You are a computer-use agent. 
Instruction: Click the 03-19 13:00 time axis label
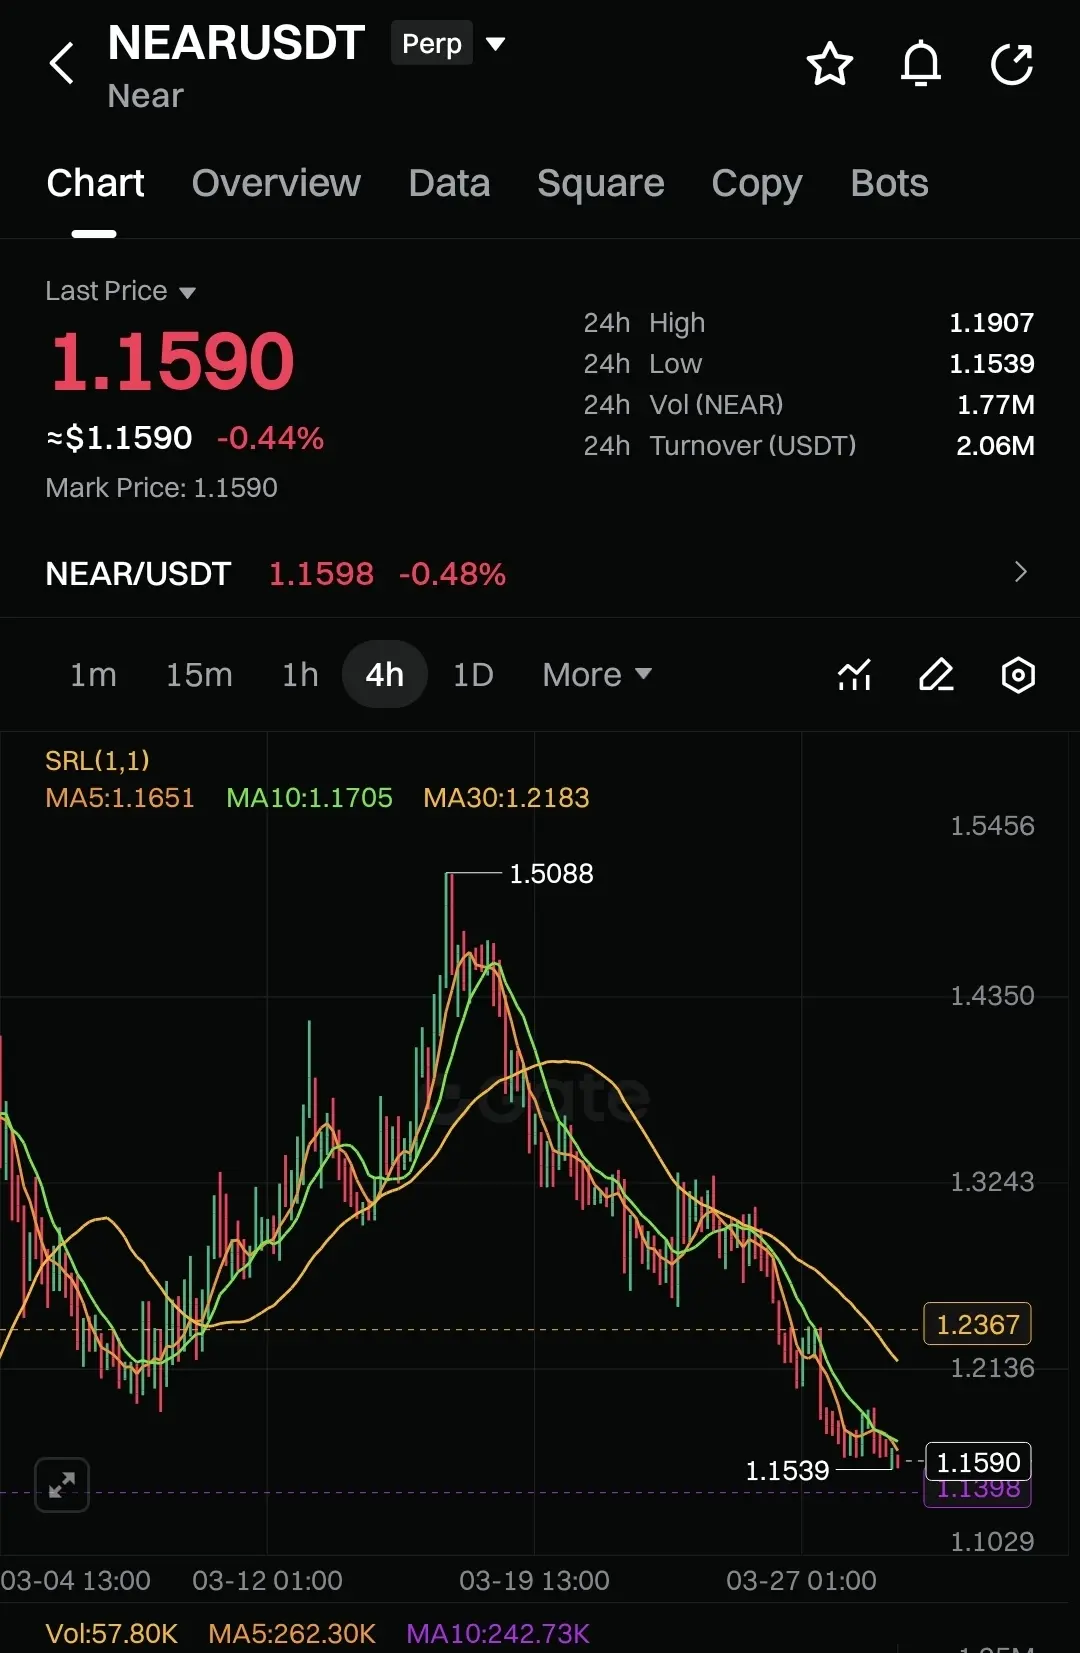[x=534, y=1581]
